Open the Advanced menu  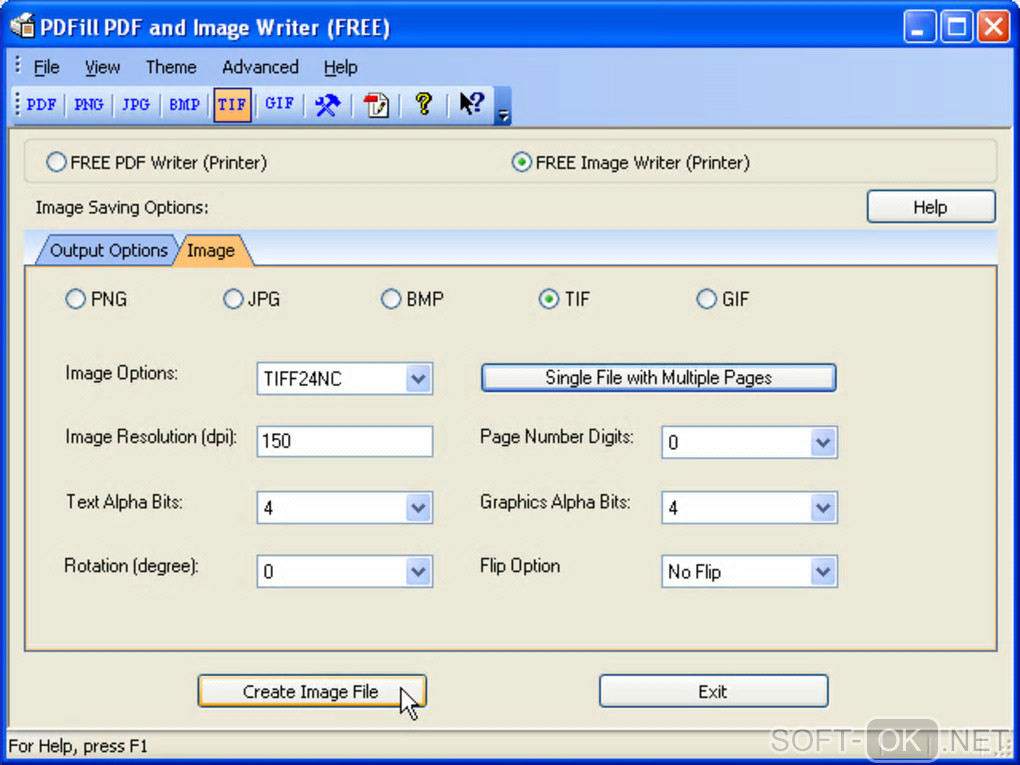coord(260,68)
